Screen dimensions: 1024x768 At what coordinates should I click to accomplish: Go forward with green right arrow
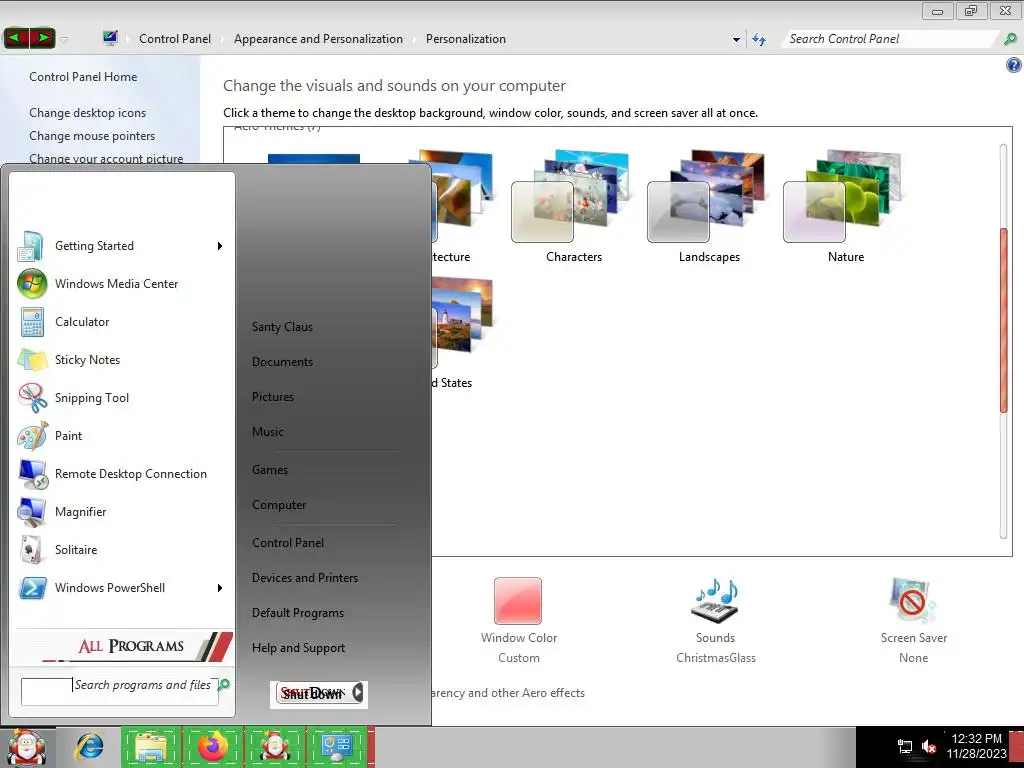point(43,38)
